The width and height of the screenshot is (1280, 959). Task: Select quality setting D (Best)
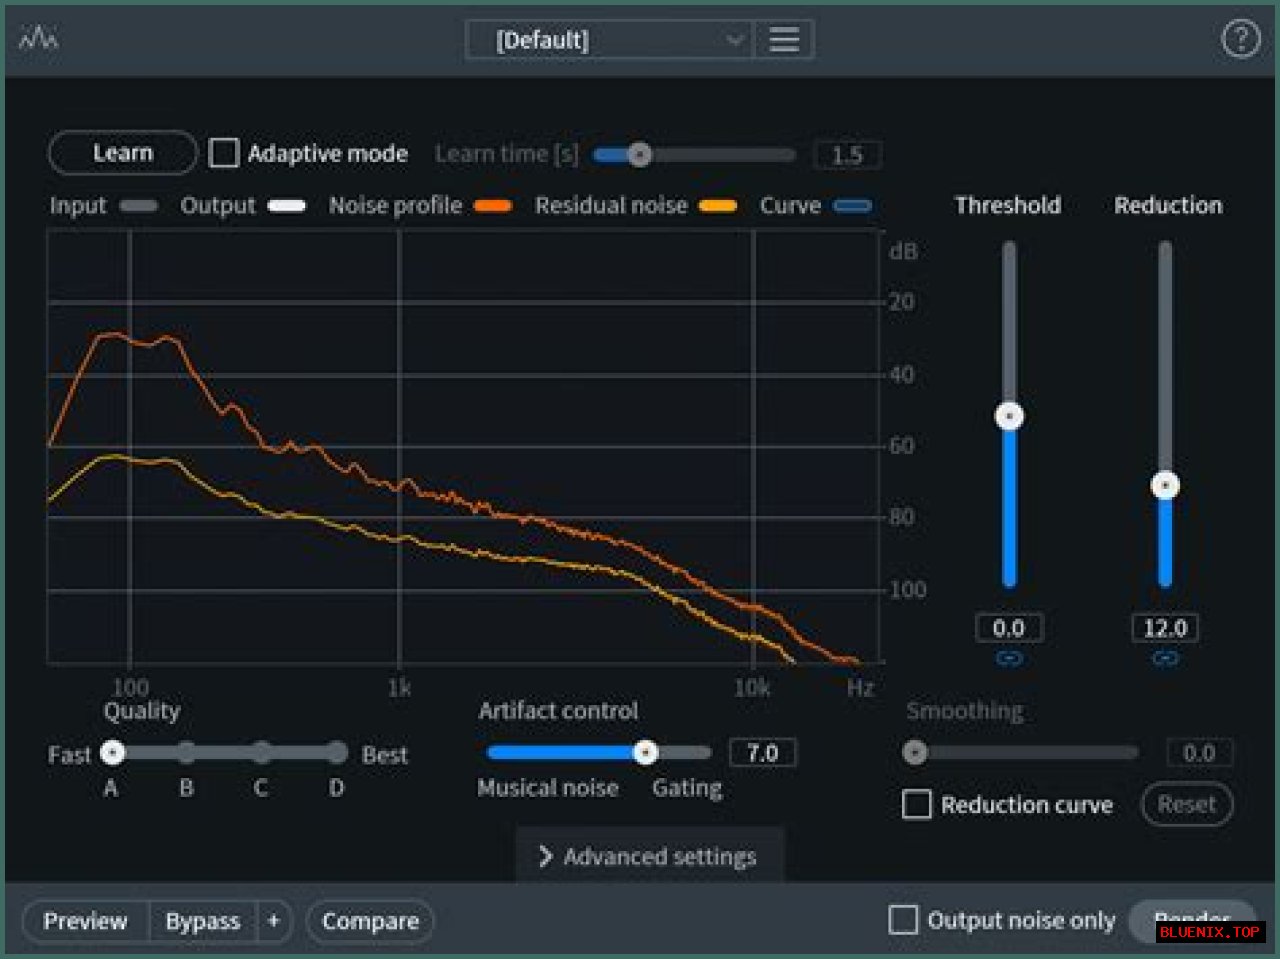pyautogui.click(x=337, y=753)
